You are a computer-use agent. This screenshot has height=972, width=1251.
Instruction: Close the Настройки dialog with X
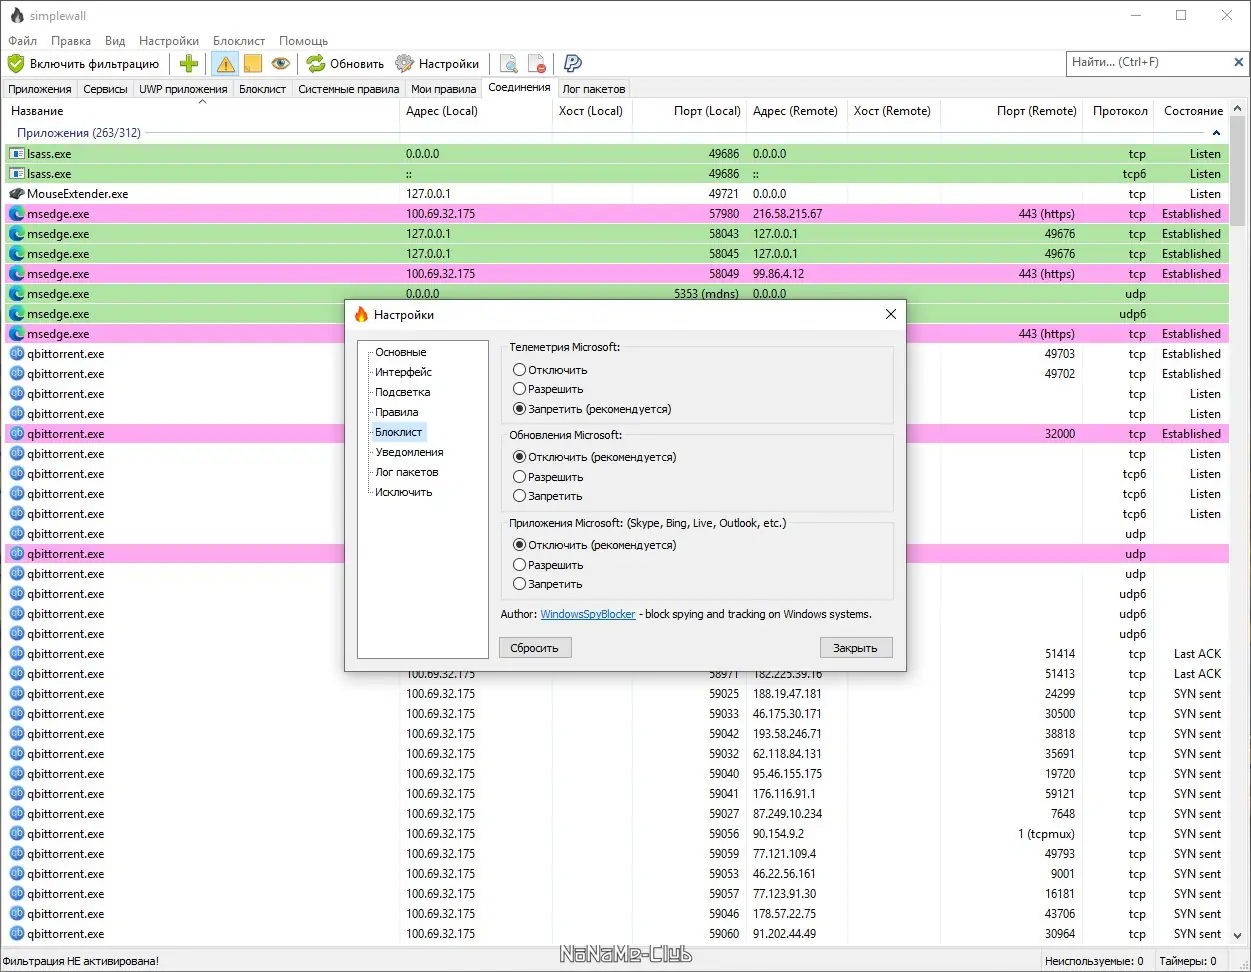(891, 314)
